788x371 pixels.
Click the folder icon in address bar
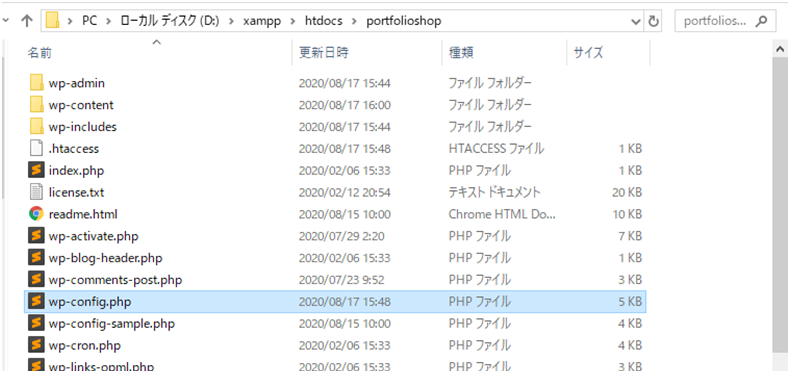53,21
